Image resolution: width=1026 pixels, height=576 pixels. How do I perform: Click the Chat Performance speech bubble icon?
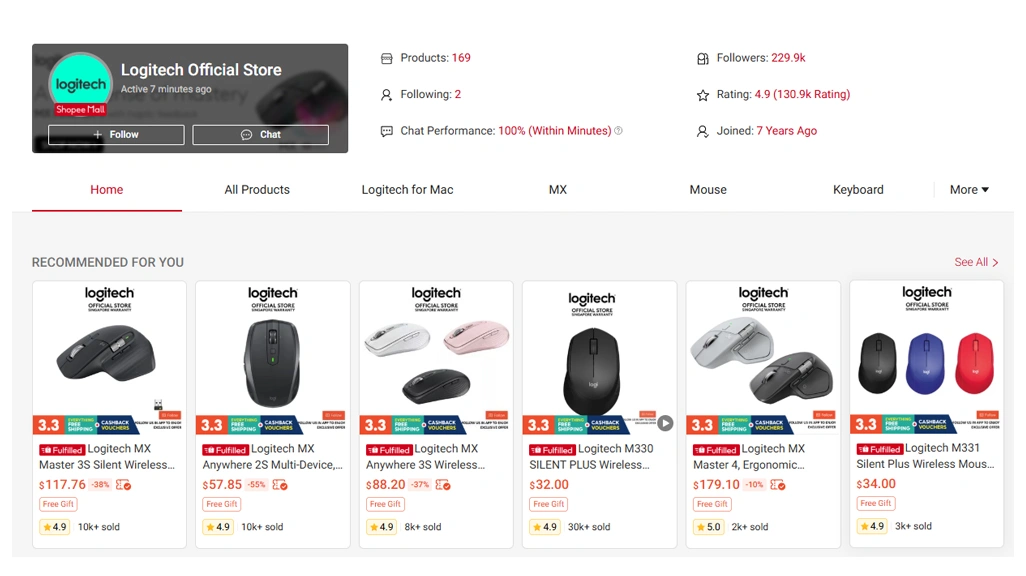pos(387,130)
